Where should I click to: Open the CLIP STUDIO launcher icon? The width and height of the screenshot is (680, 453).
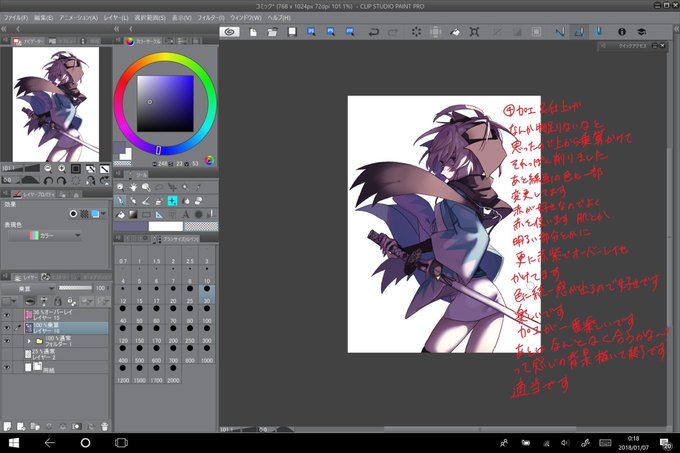click(229, 32)
